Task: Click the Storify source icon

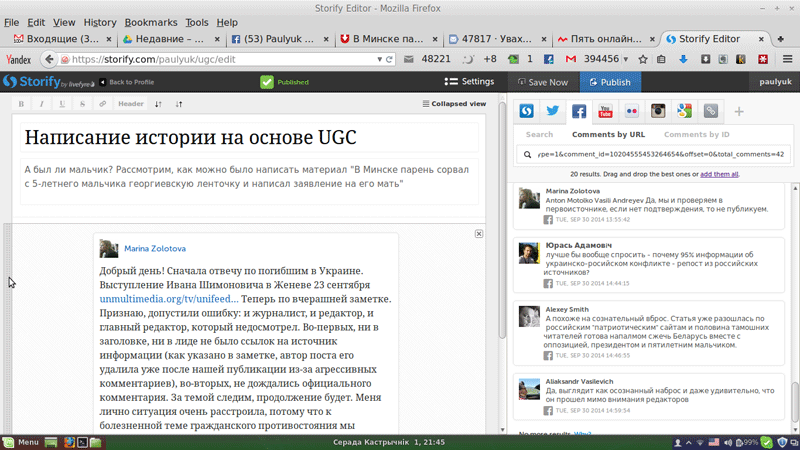Action: coord(525,111)
